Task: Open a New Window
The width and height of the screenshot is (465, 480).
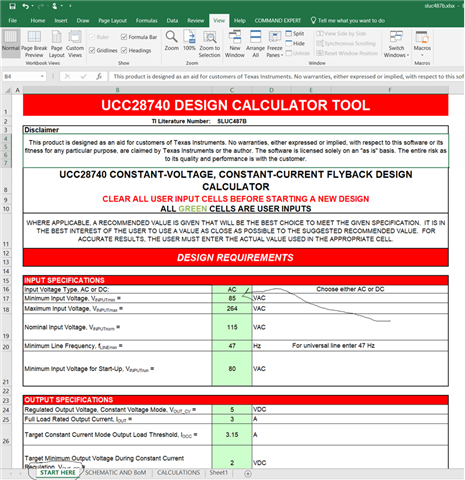Action: point(235,44)
